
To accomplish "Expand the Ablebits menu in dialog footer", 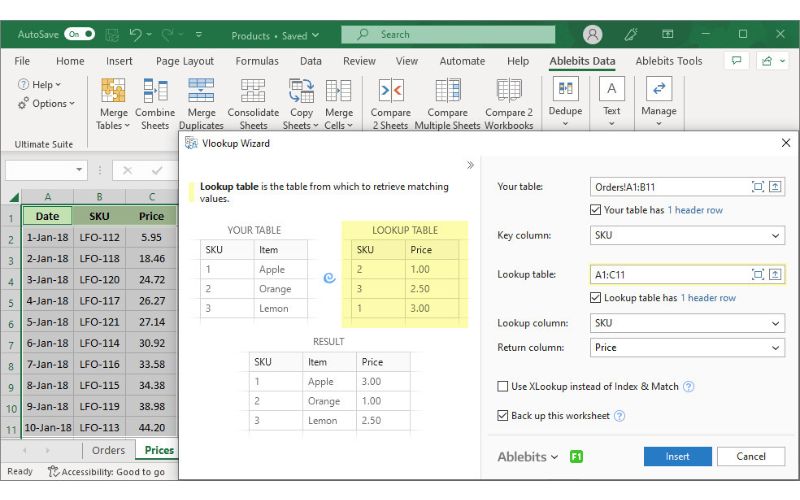I will coord(528,457).
